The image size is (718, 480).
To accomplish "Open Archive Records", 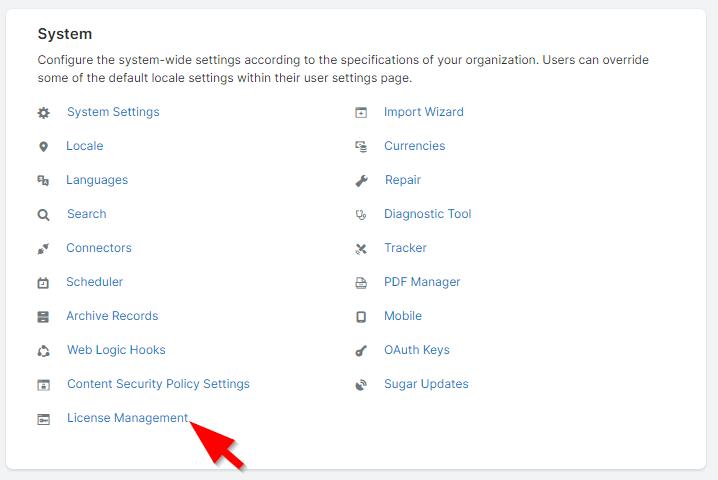I will pos(112,316).
